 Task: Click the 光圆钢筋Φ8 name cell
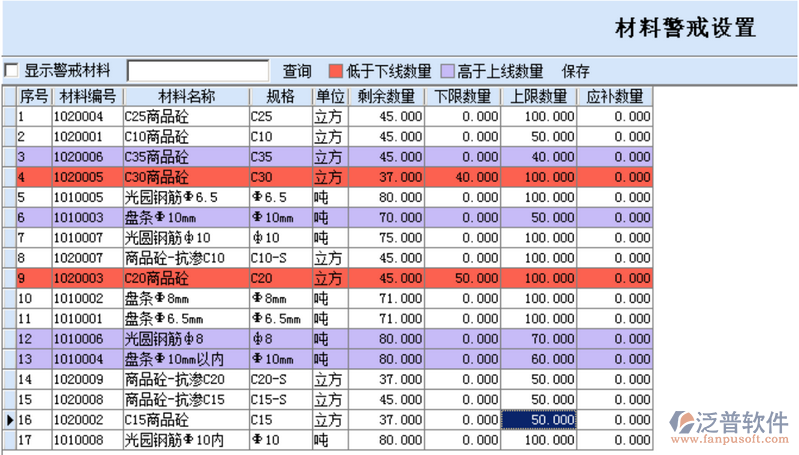point(187,339)
